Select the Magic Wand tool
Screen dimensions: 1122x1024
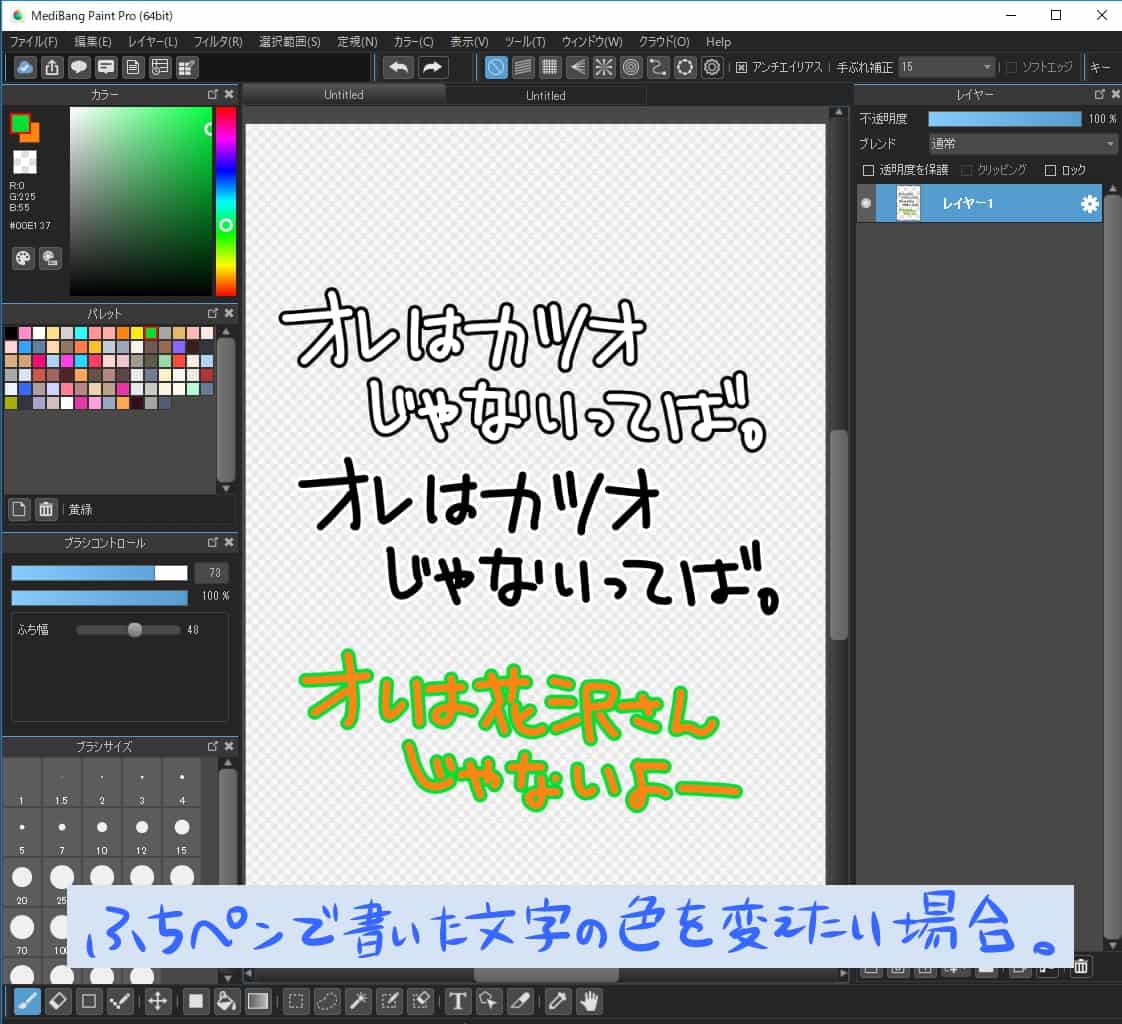pos(358,1000)
